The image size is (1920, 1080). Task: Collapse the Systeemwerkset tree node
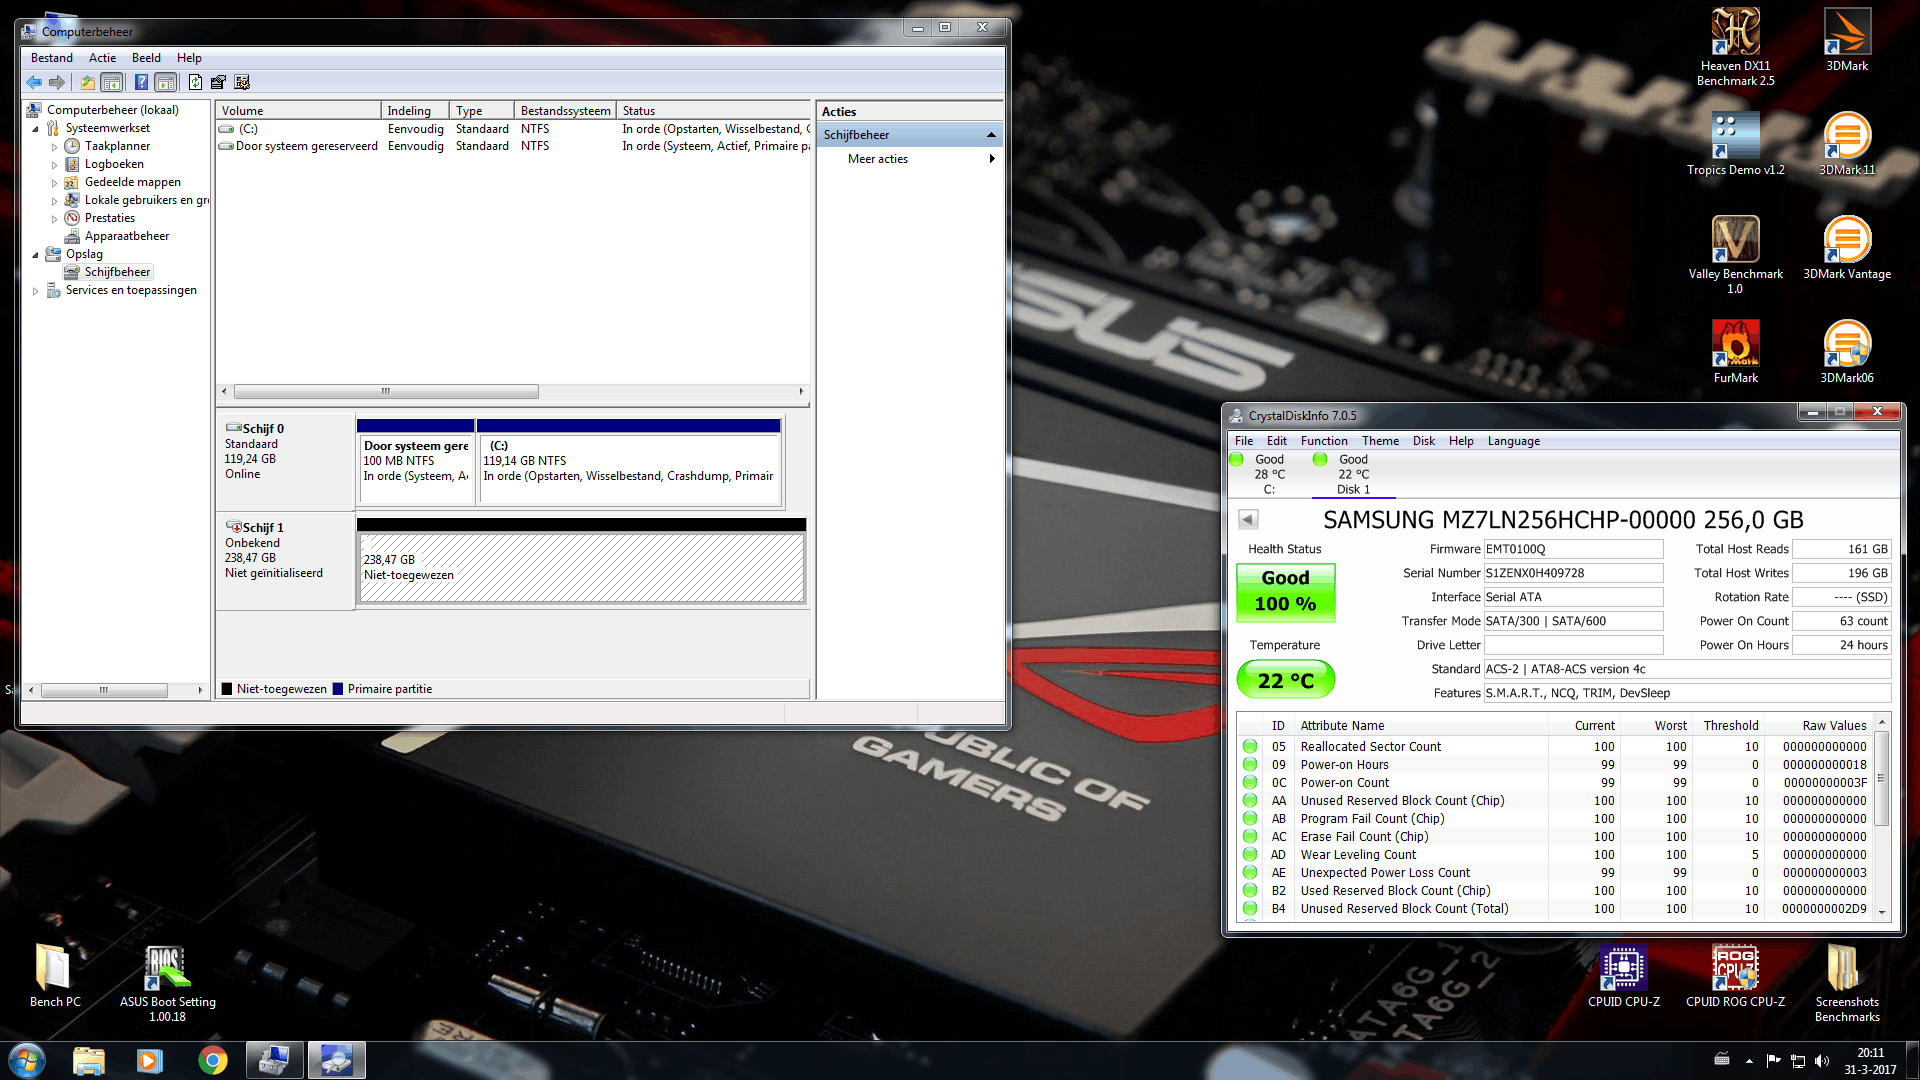[x=36, y=129]
